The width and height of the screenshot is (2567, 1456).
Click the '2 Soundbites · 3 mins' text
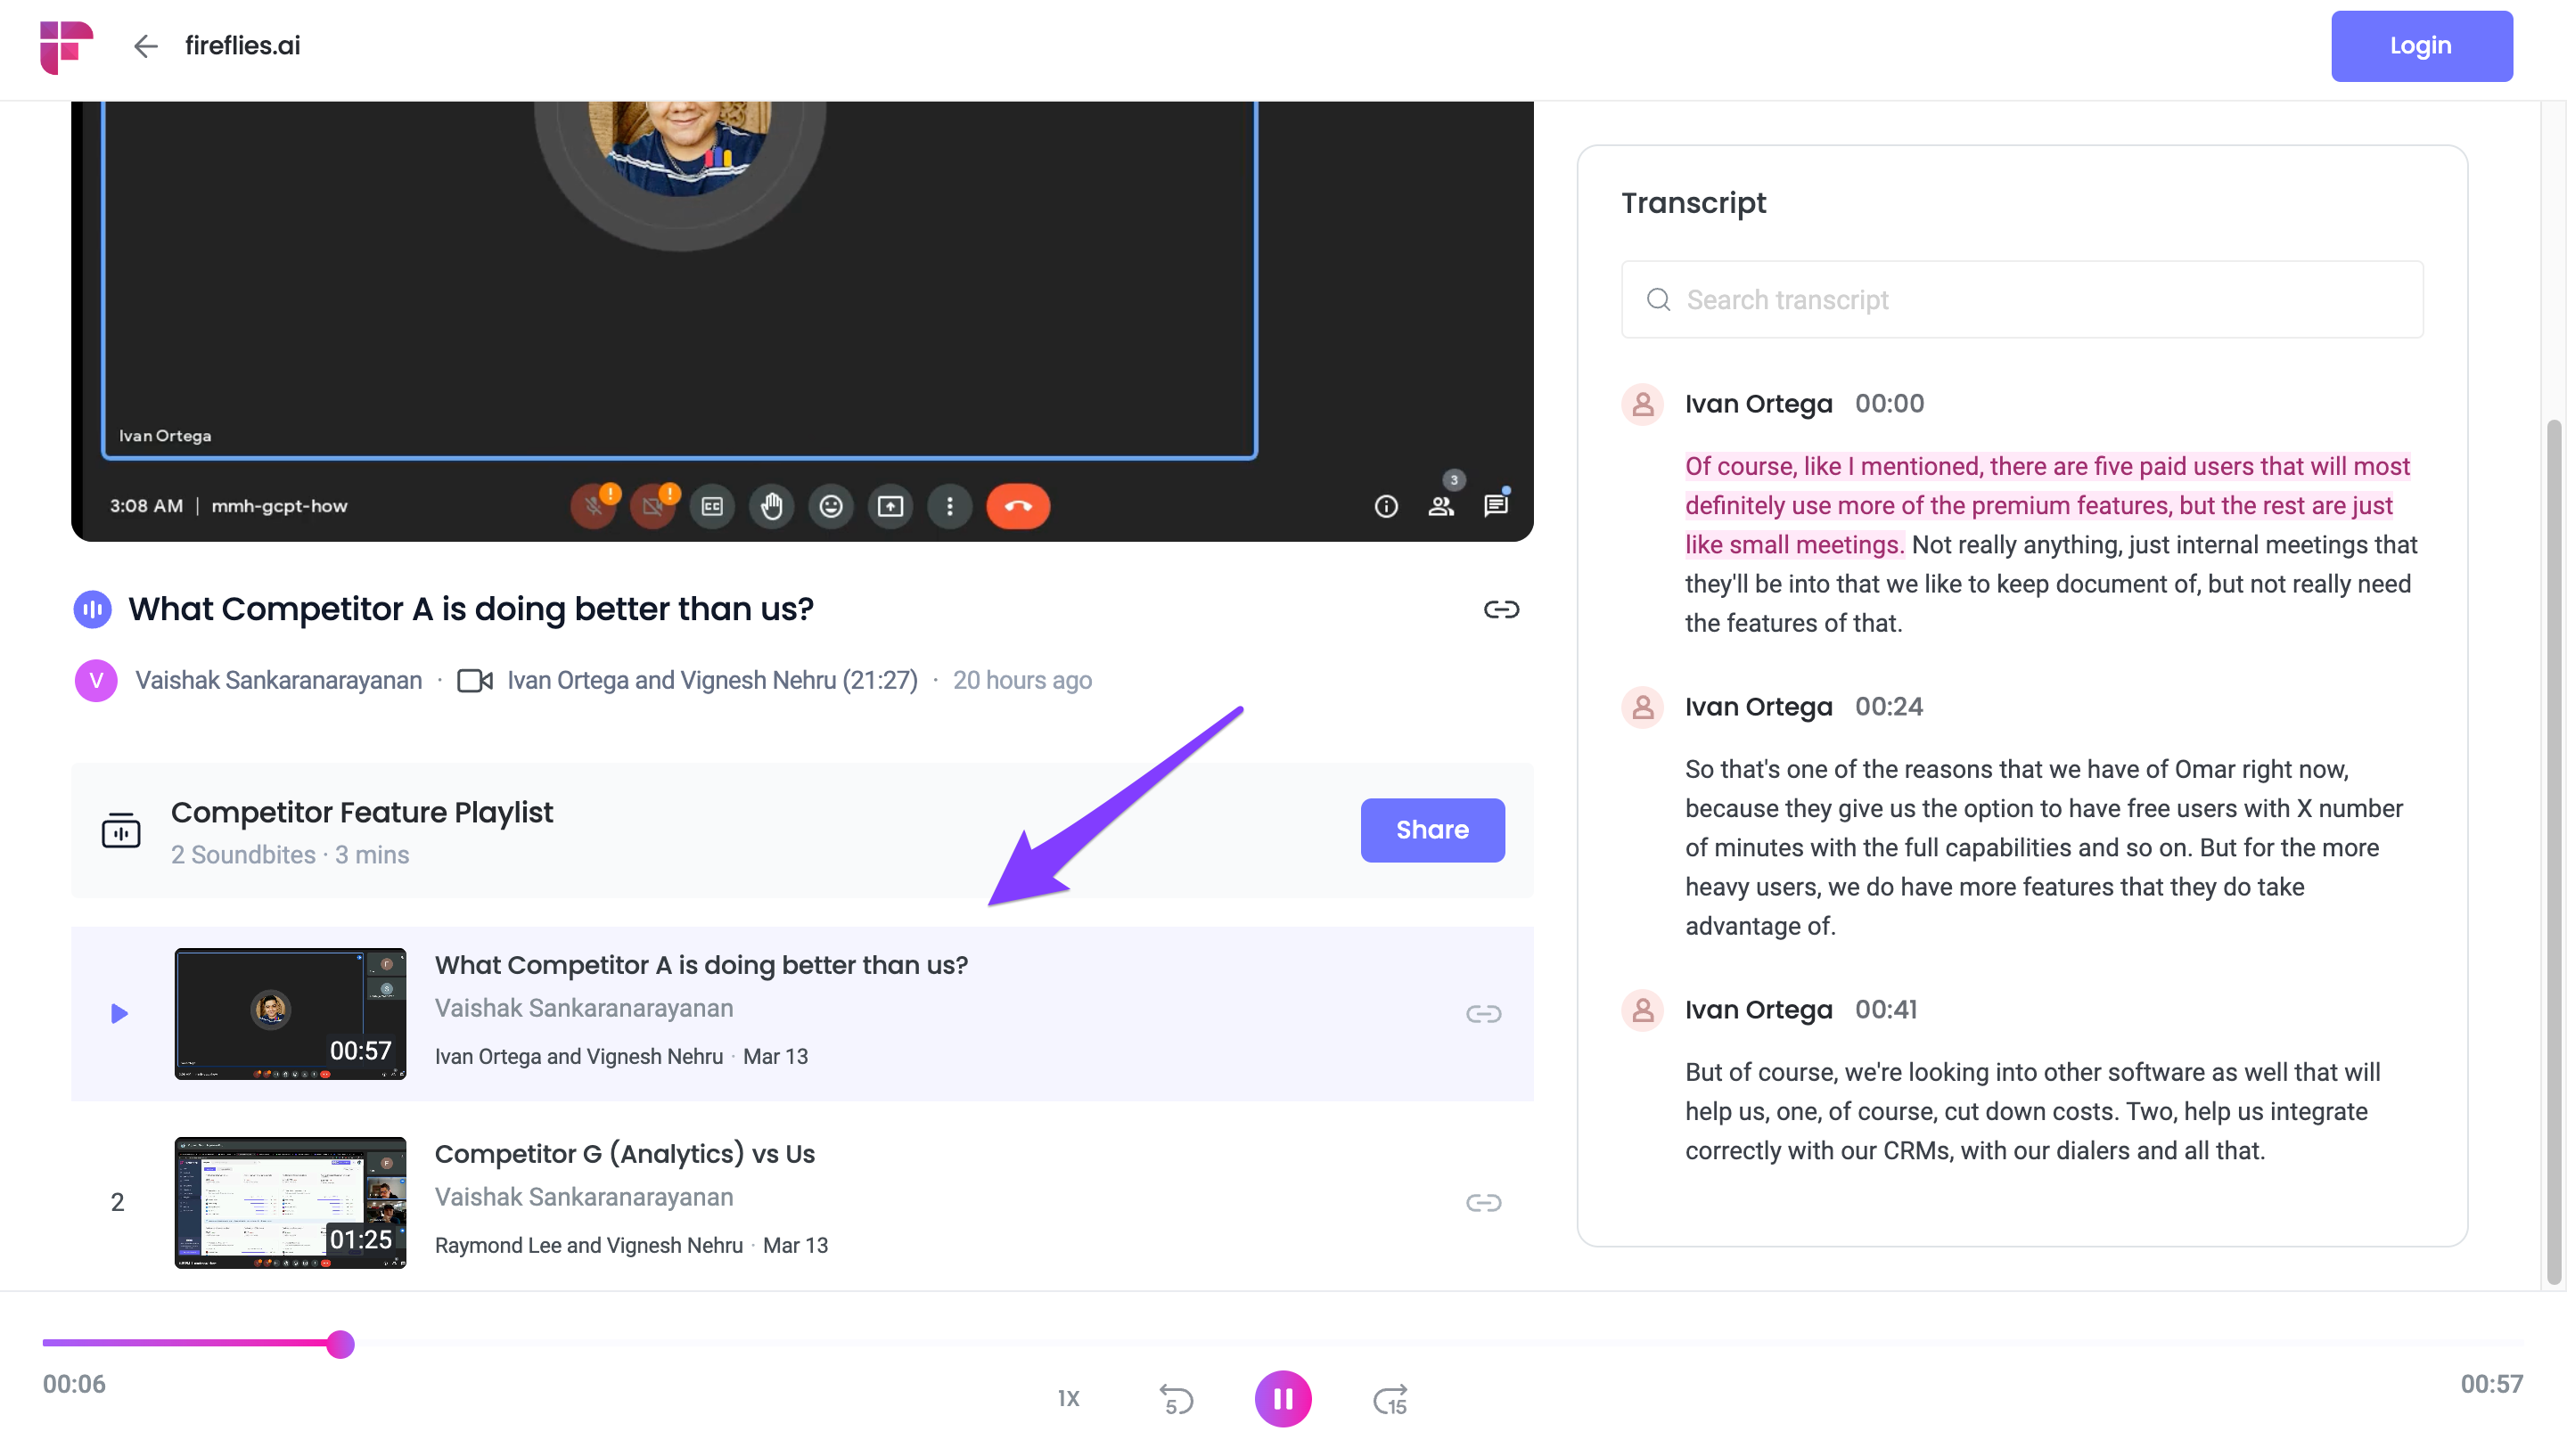(290, 855)
